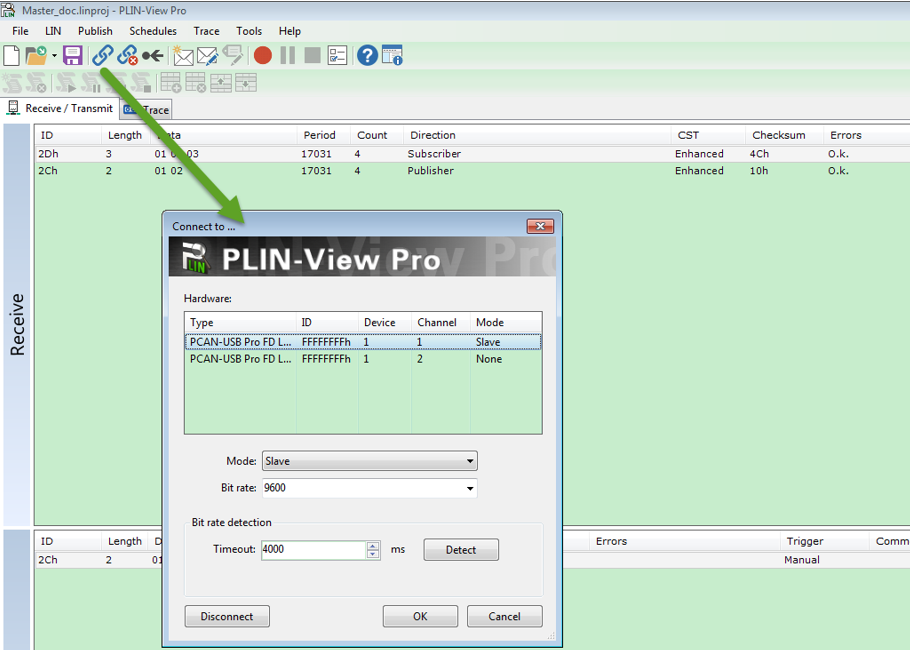This screenshot has height=650, width=910.
Task: Click the stop trace square button
Action: (x=313, y=56)
